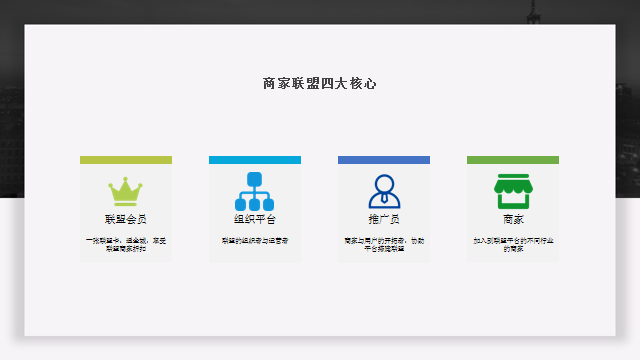Click the 商家 card label
This screenshot has width=640, height=360.
[x=513, y=219]
